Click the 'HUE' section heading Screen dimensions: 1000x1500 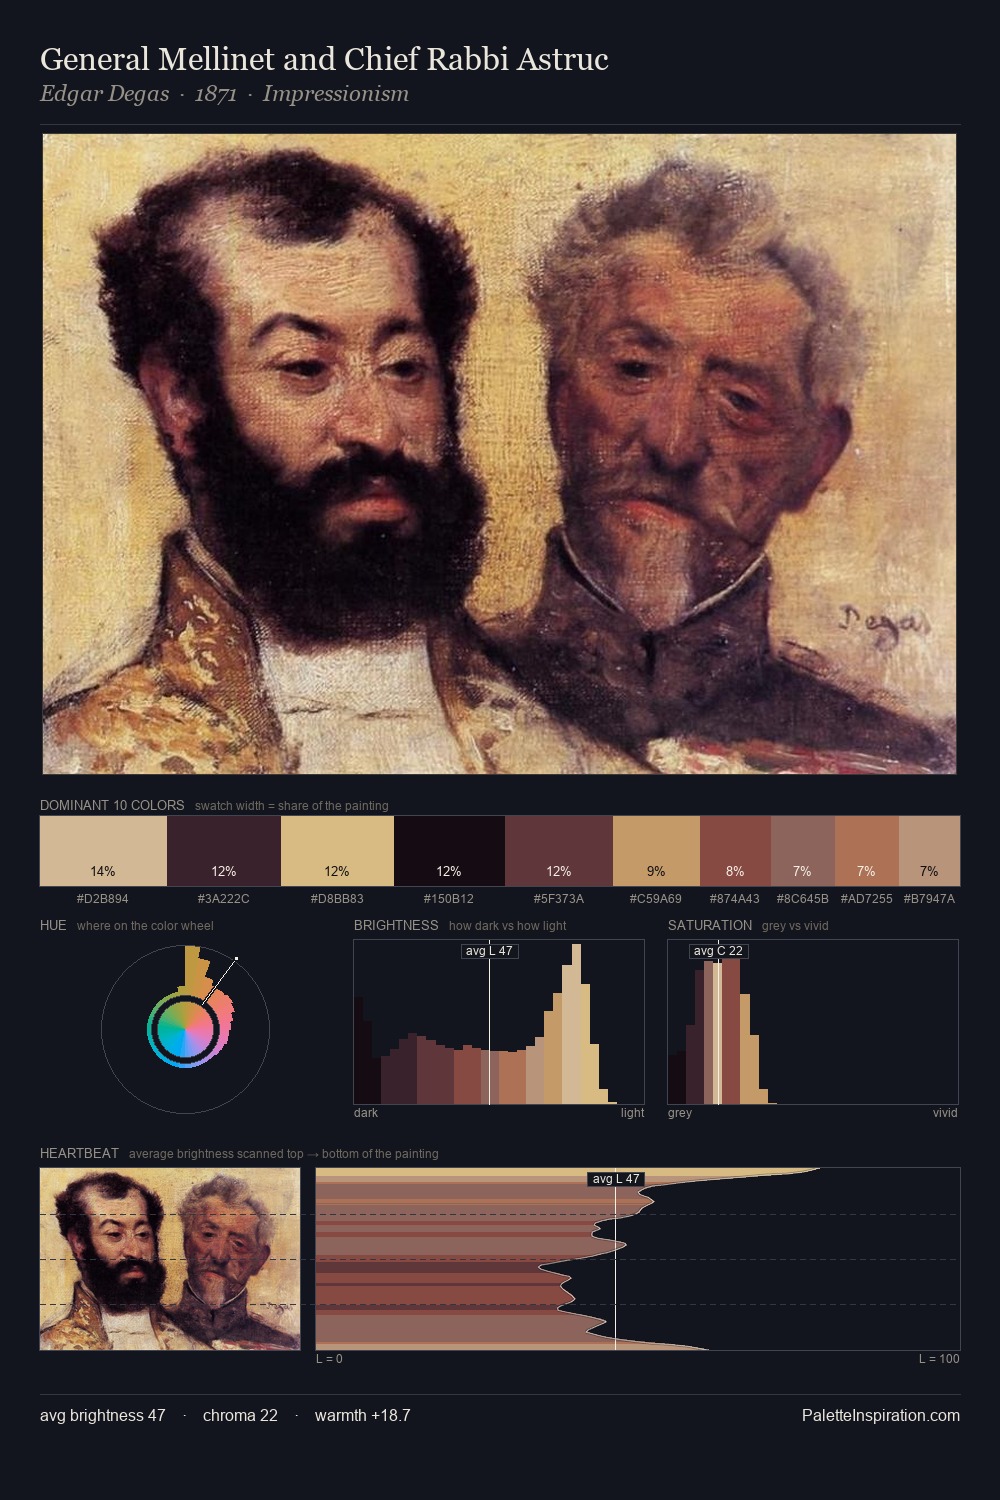[x=53, y=925]
